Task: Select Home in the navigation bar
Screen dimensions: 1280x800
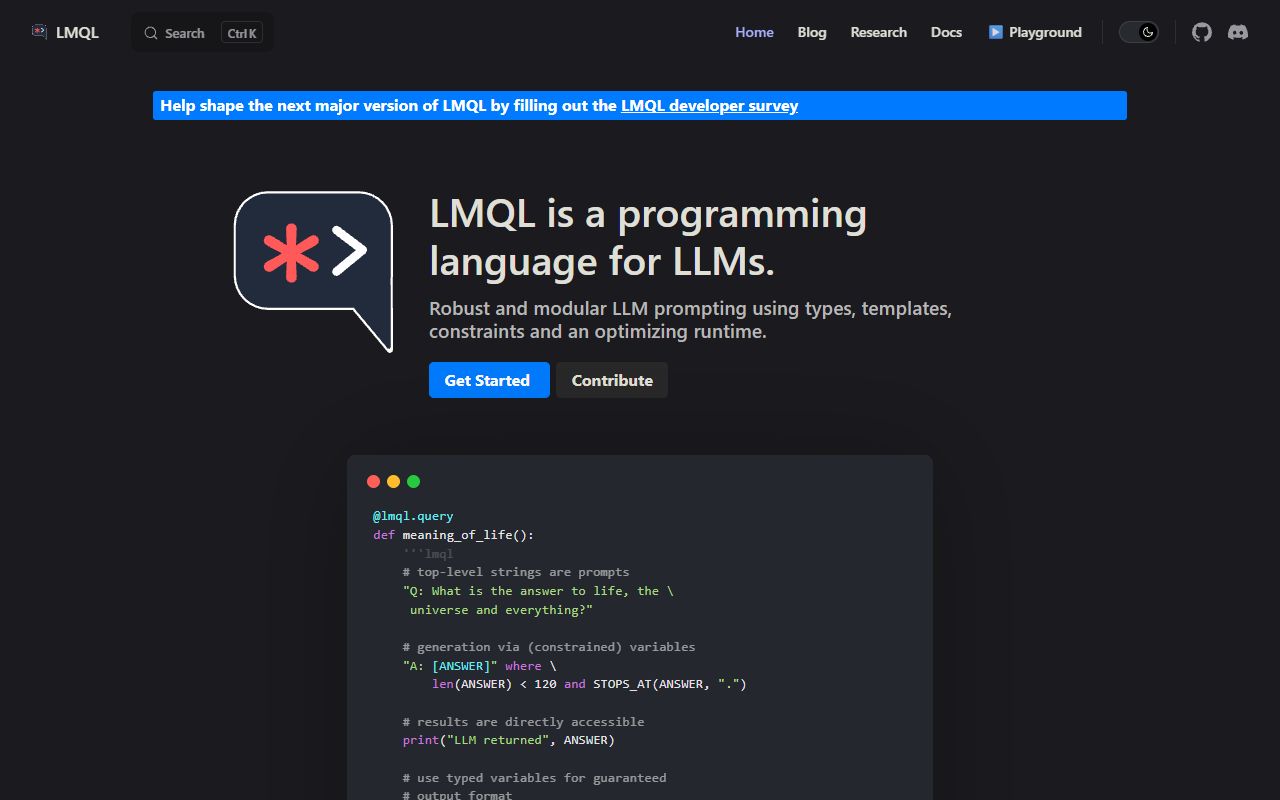Action: tap(754, 32)
